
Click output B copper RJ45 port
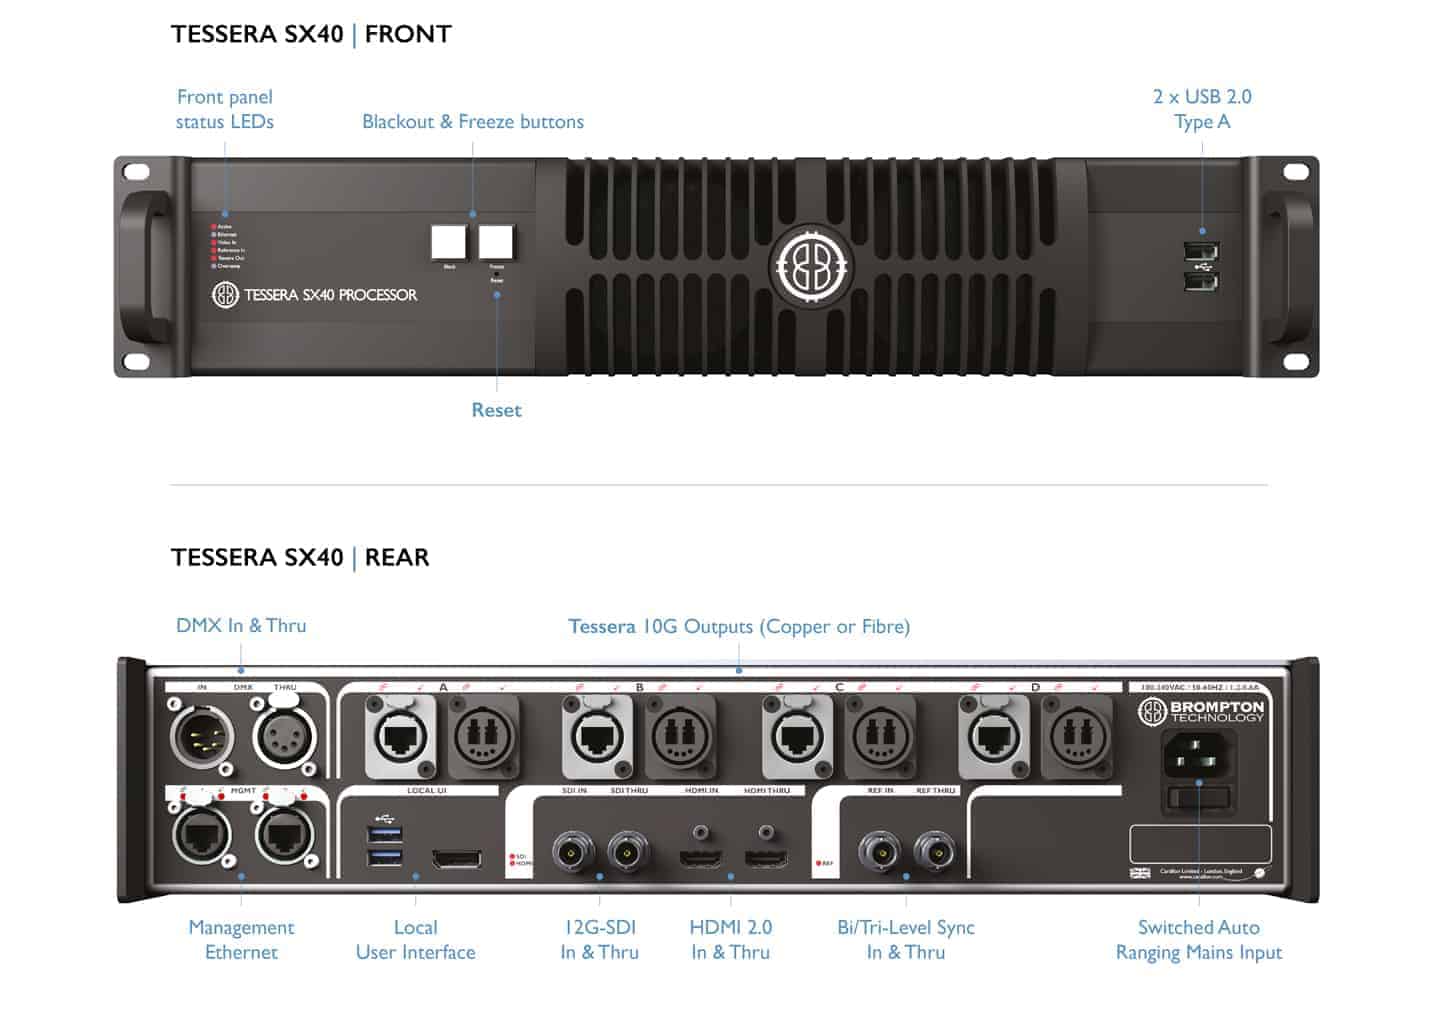[x=598, y=738]
